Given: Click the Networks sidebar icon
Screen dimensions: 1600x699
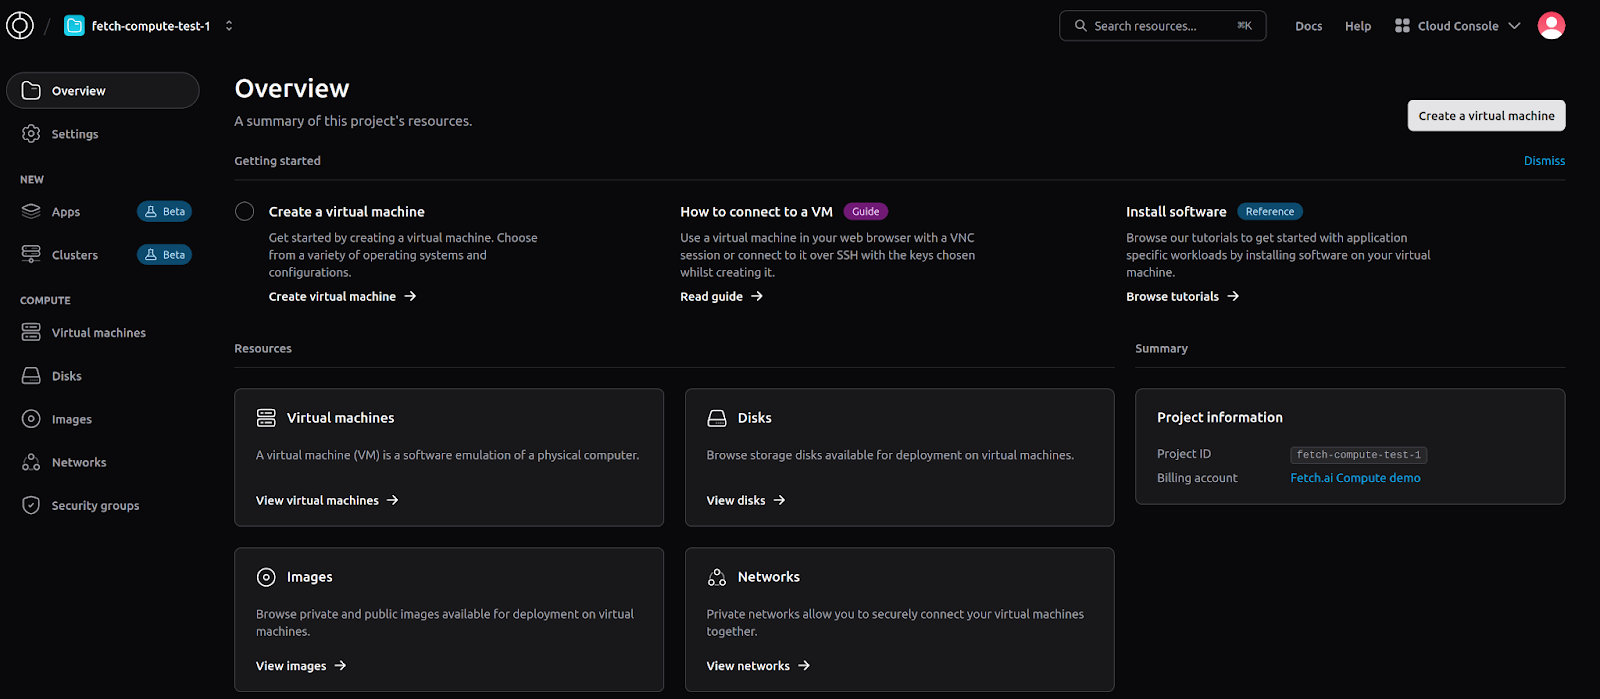Looking at the screenshot, I should pyautogui.click(x=31, y=463).
